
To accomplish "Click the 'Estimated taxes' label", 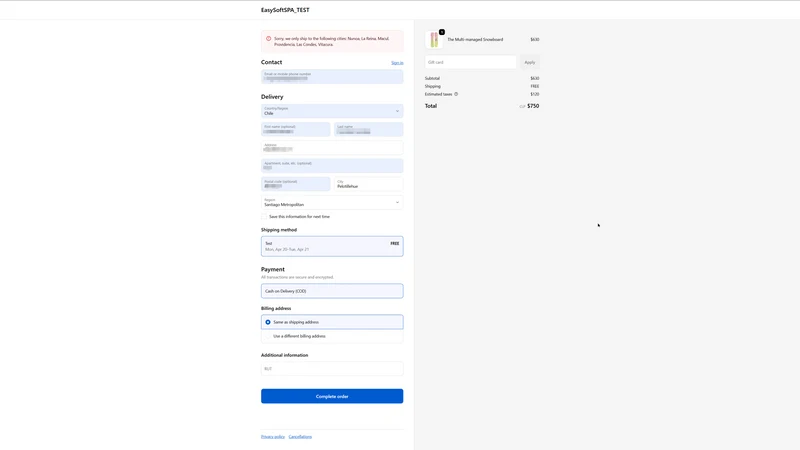I will pos(438,94).
